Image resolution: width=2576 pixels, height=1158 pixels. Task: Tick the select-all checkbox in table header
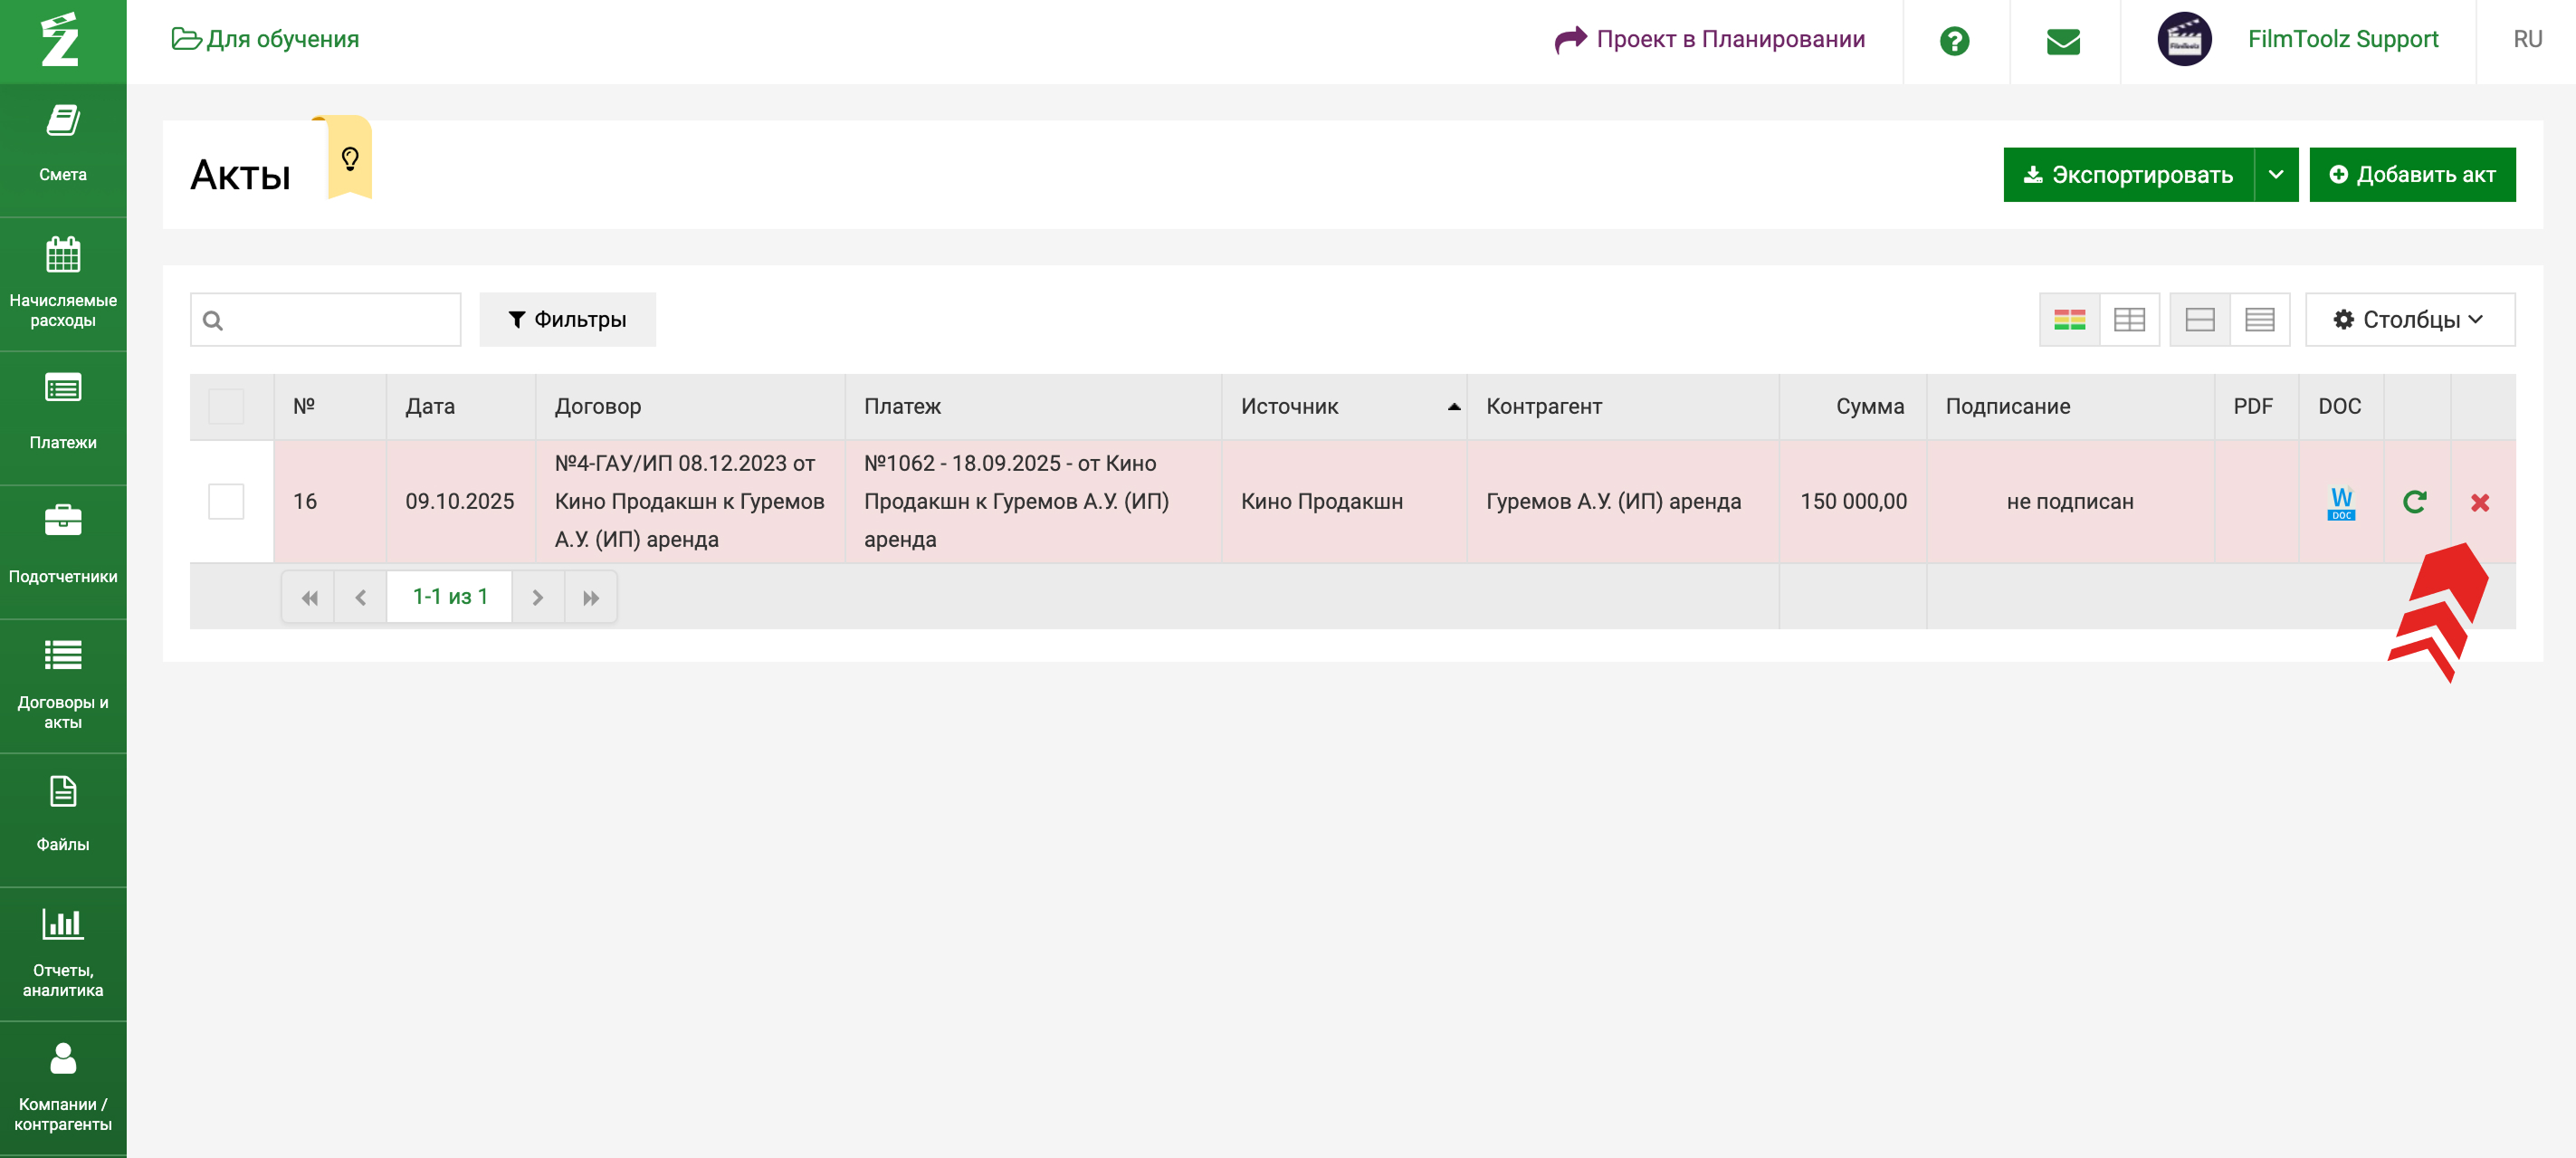click(226, 407)
